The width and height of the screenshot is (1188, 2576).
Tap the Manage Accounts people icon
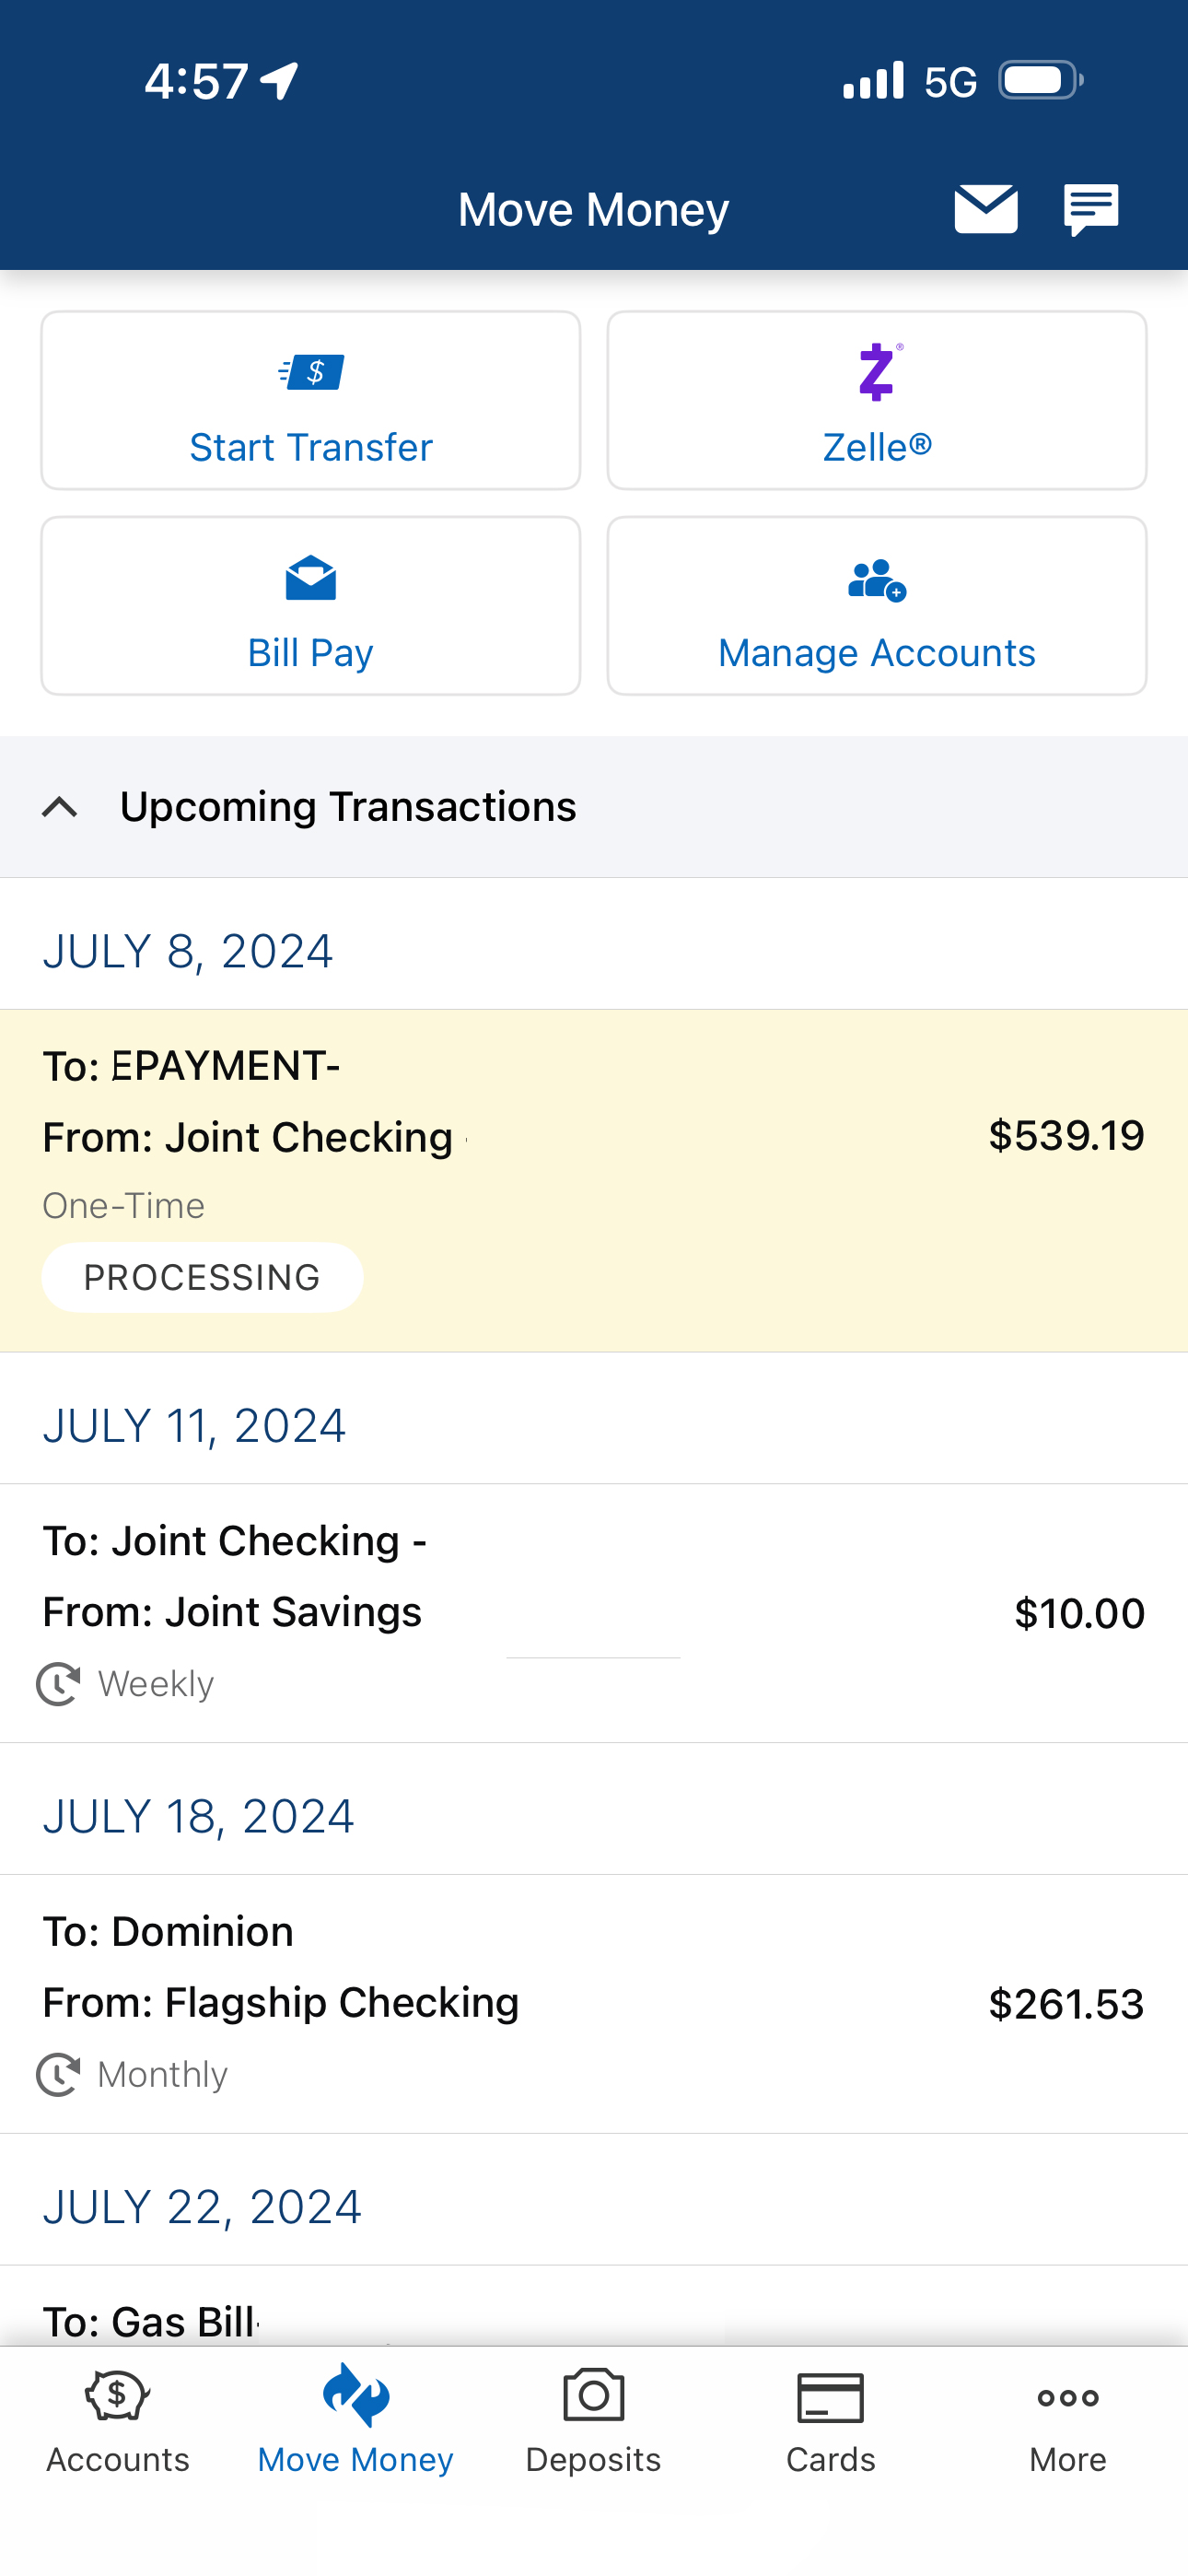[x=877, y=579]
